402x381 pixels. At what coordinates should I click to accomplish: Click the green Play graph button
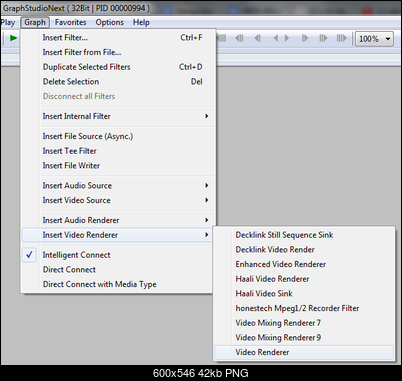[x=13, y=38]
